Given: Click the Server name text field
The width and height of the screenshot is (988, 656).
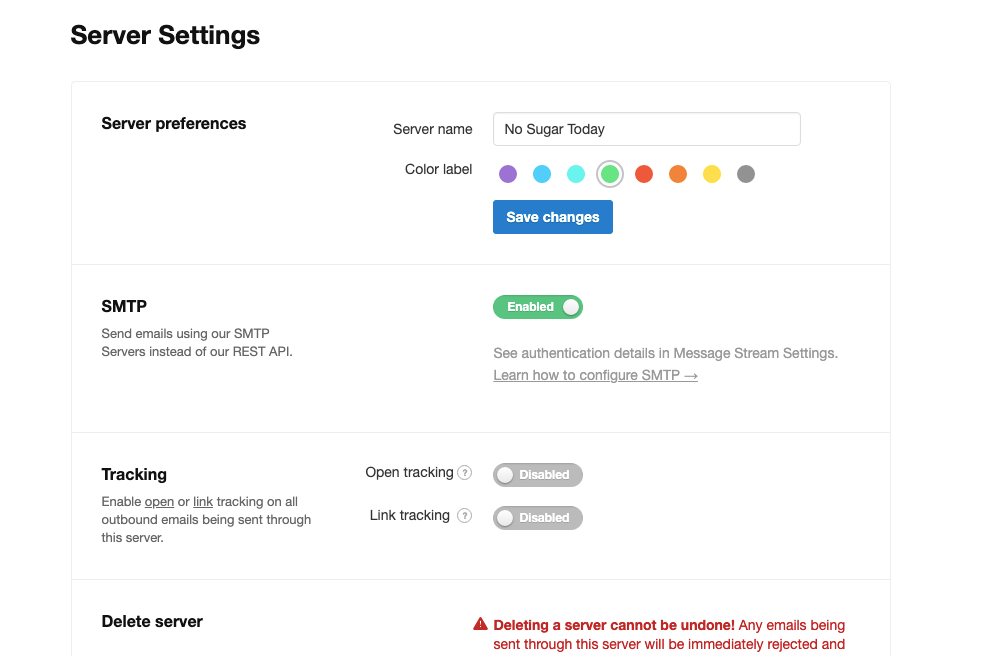Looking at the screenshot, I should point(646,129).
